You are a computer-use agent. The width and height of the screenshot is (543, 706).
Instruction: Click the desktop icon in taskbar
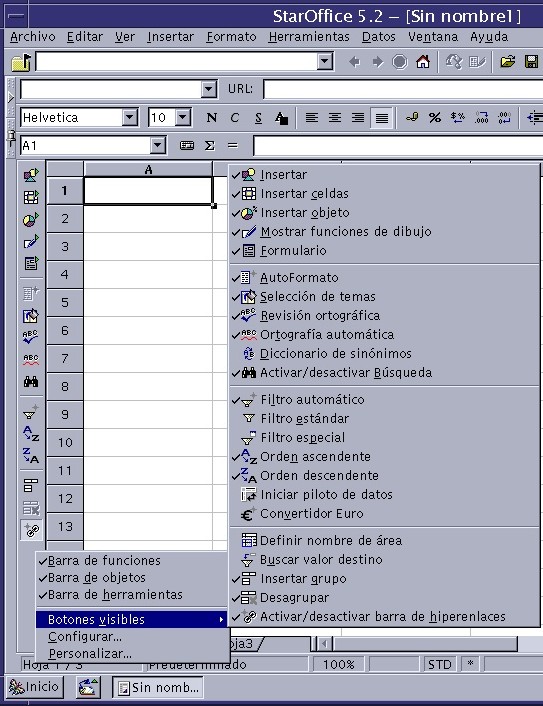(x=88, y=687)
